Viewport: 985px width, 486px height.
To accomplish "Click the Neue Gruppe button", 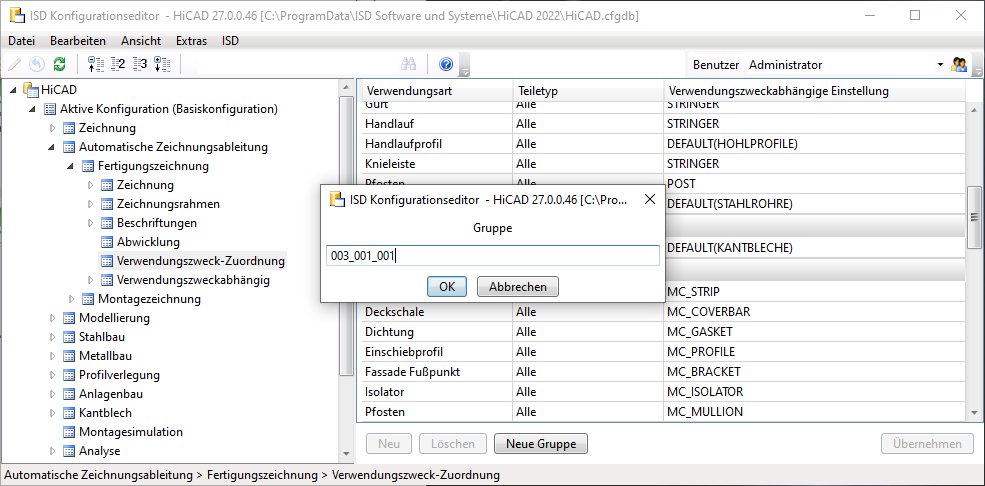I will point(541,444).
